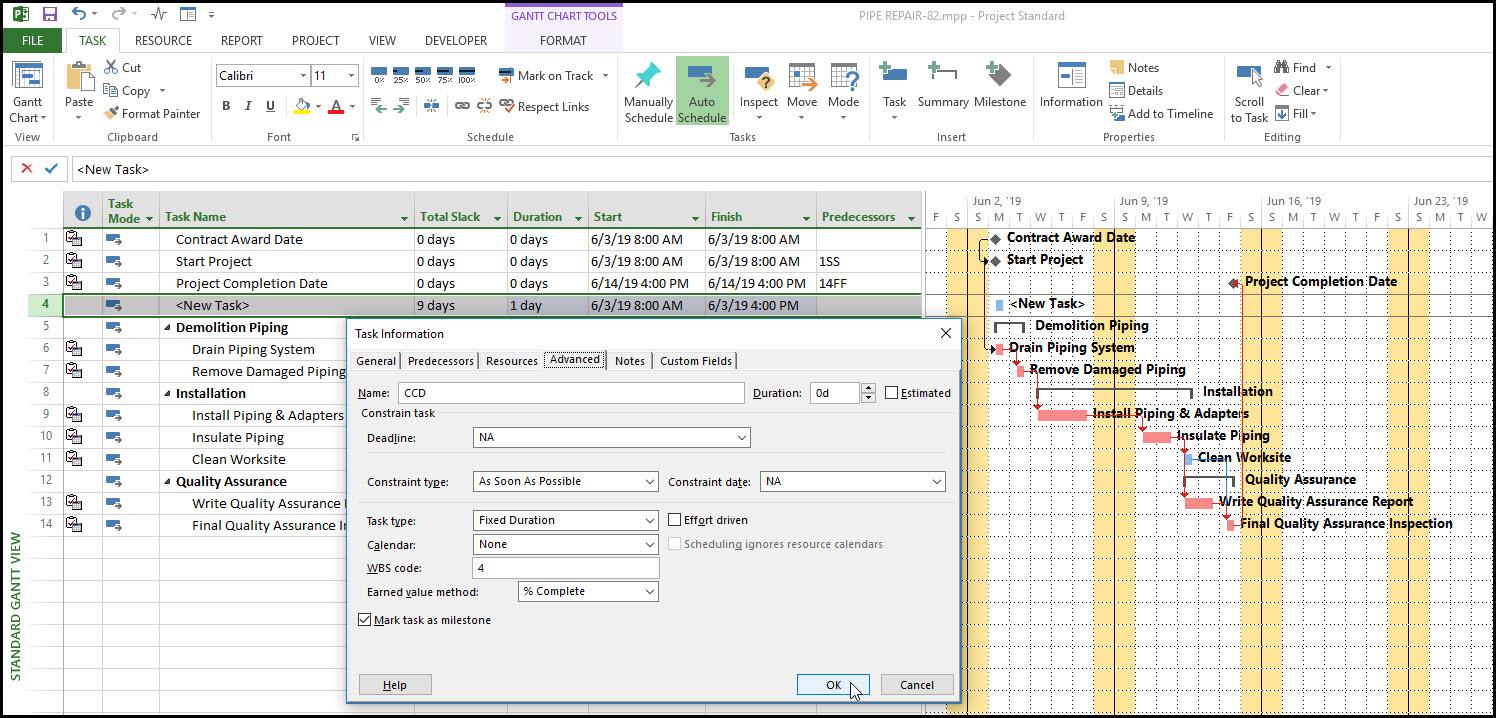The height and width of the screenshot is (718, 1496).
Task: Enable the Effort driven checkbox
Action: tap(675, 520)
